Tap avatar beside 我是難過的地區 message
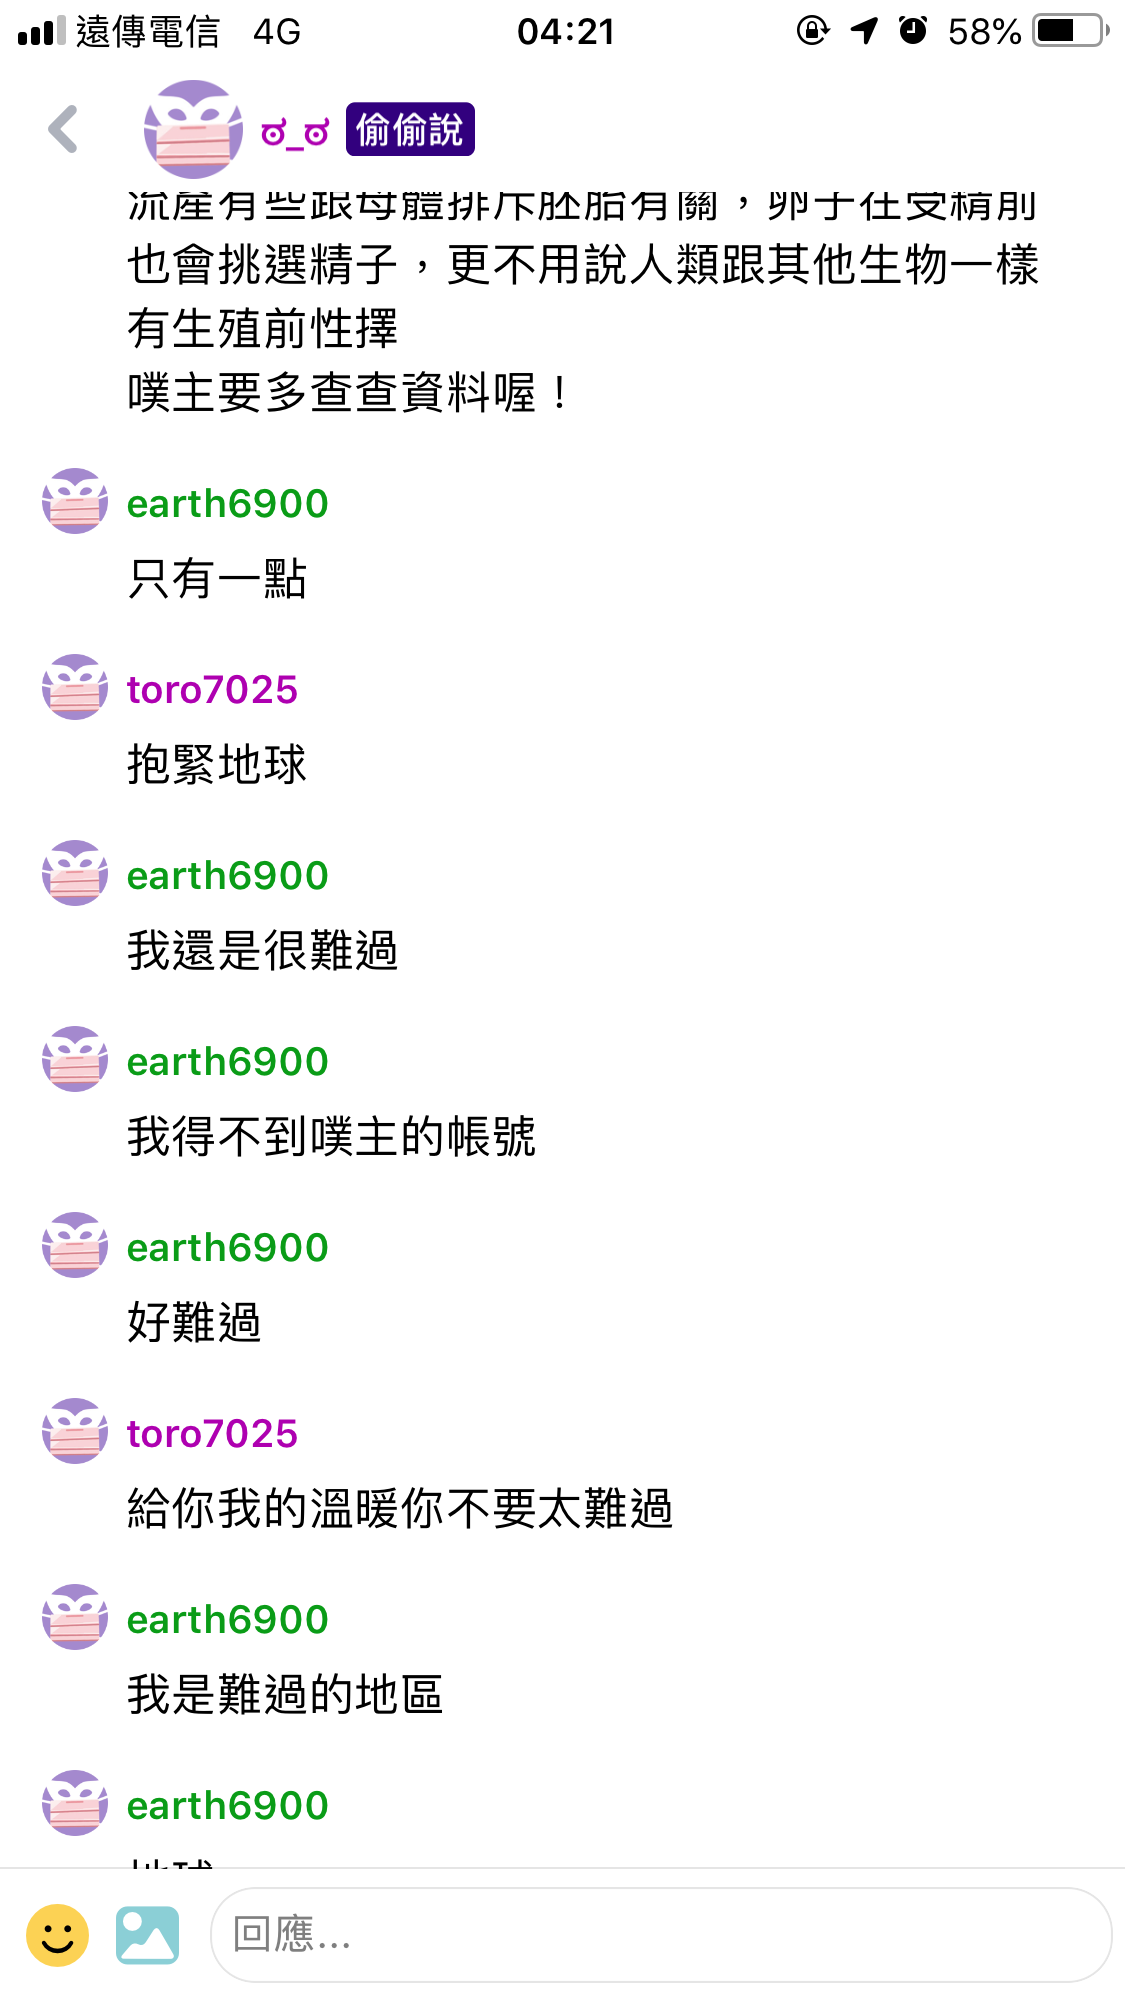The image size is (1125, 2001). tap(75, 1617)
